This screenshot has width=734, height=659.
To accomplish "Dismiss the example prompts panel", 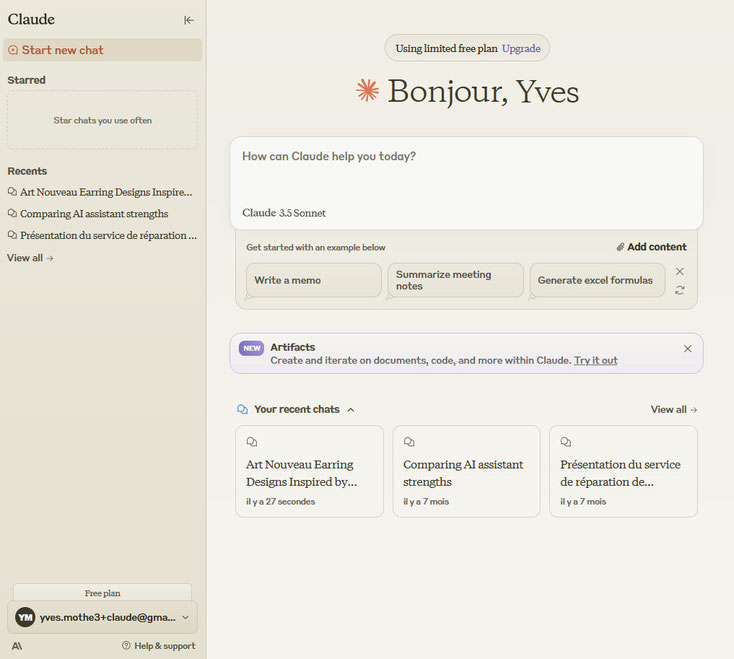I will point(680,271).
